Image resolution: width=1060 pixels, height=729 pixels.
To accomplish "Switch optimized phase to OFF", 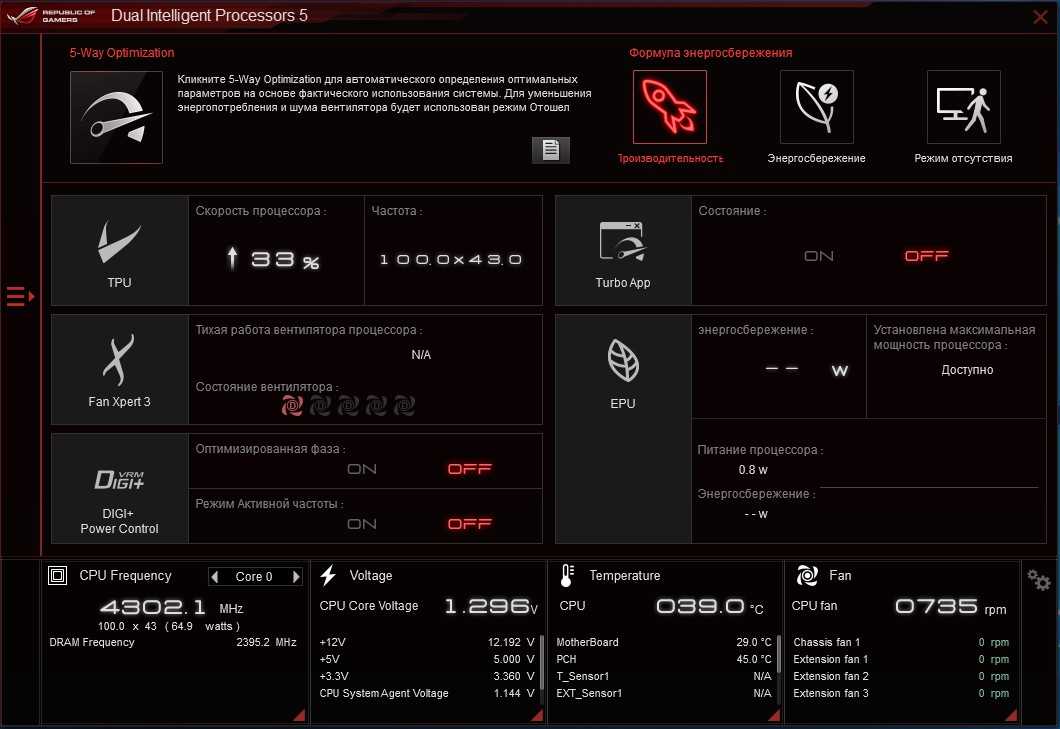I will [x=469, y=469].
